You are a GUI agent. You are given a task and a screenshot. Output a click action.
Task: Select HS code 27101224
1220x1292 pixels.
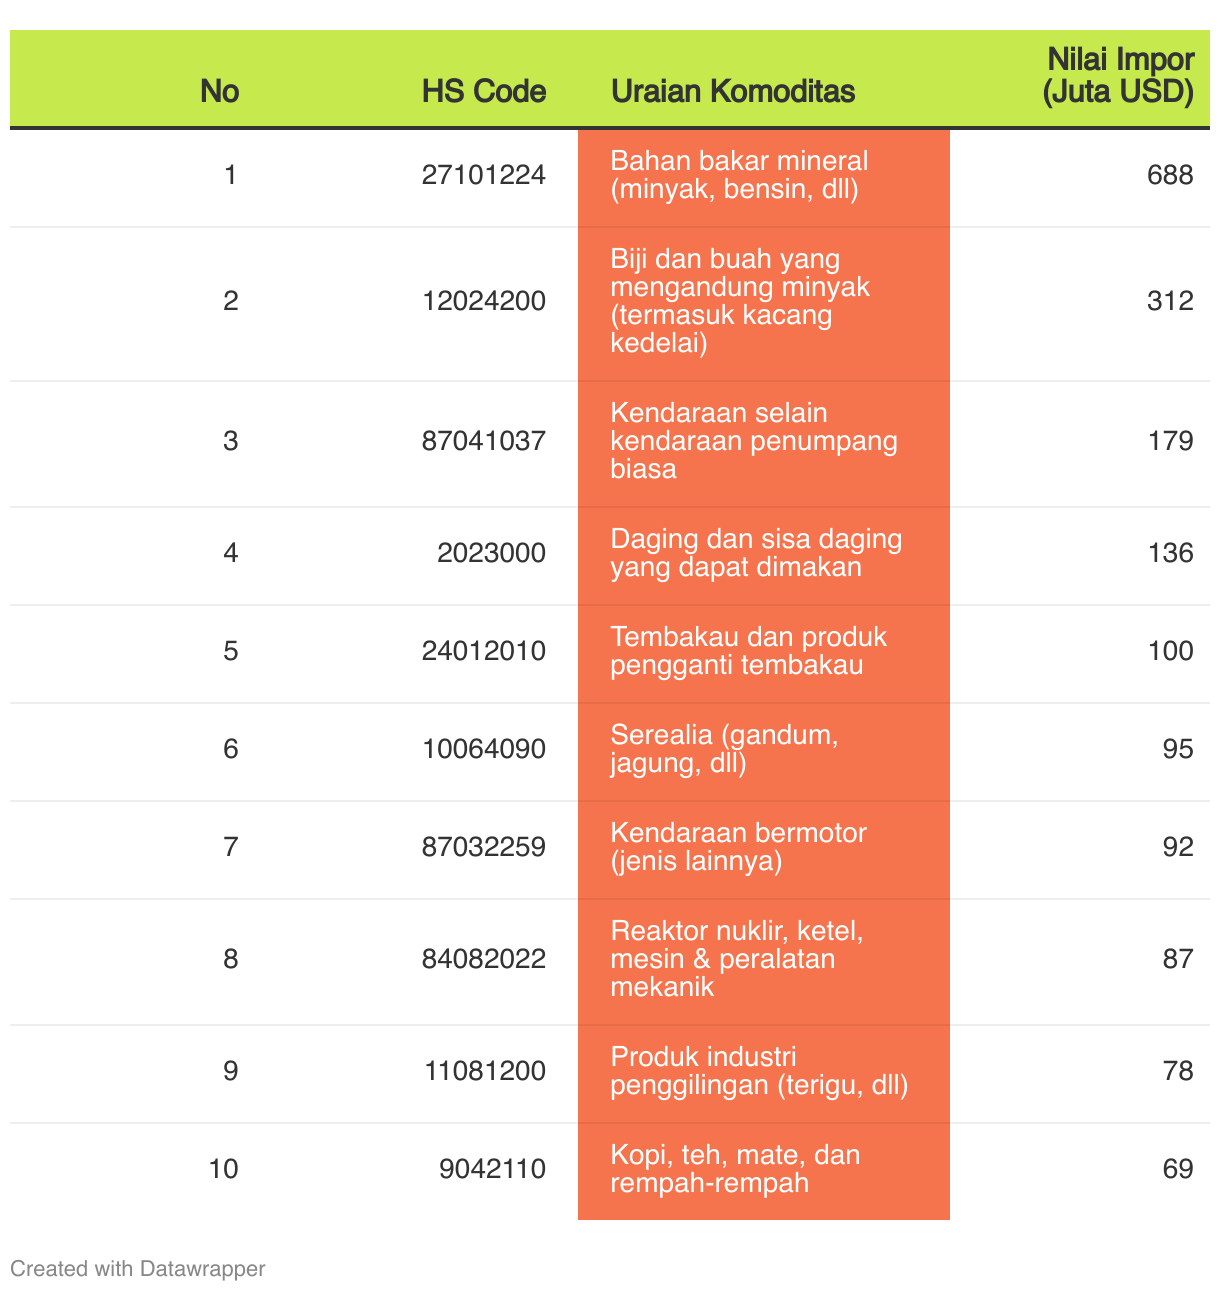coord(484,176)
